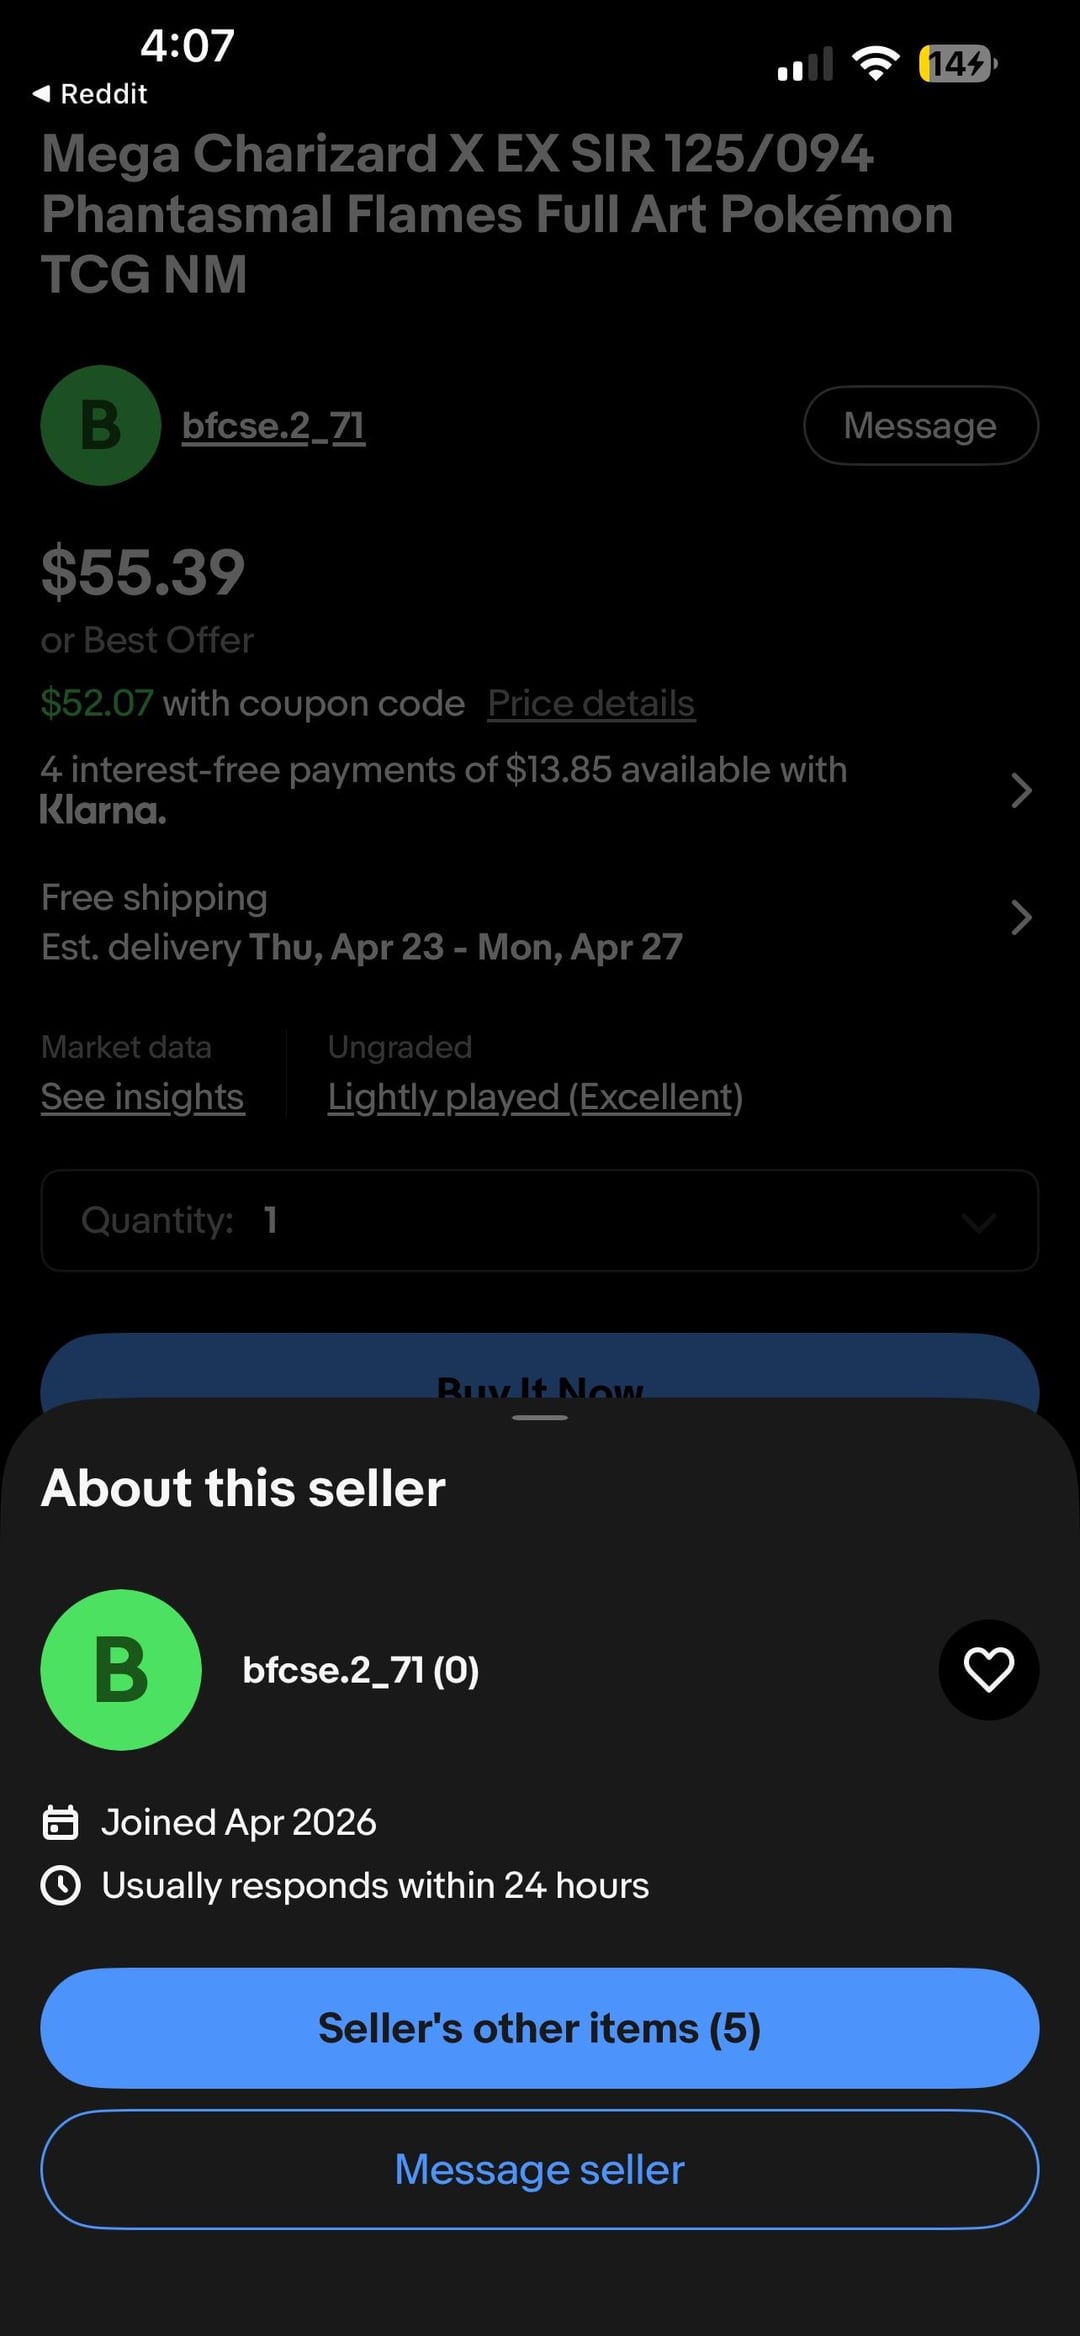Open Seller's other items (5)
The image size is (1080, 2336).
540,2028
